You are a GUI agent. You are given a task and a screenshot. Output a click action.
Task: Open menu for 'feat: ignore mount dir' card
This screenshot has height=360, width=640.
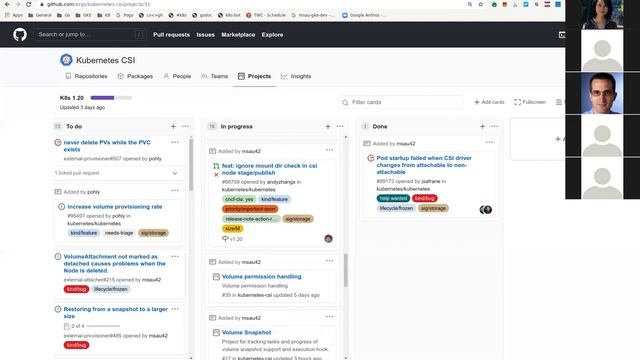329,150
